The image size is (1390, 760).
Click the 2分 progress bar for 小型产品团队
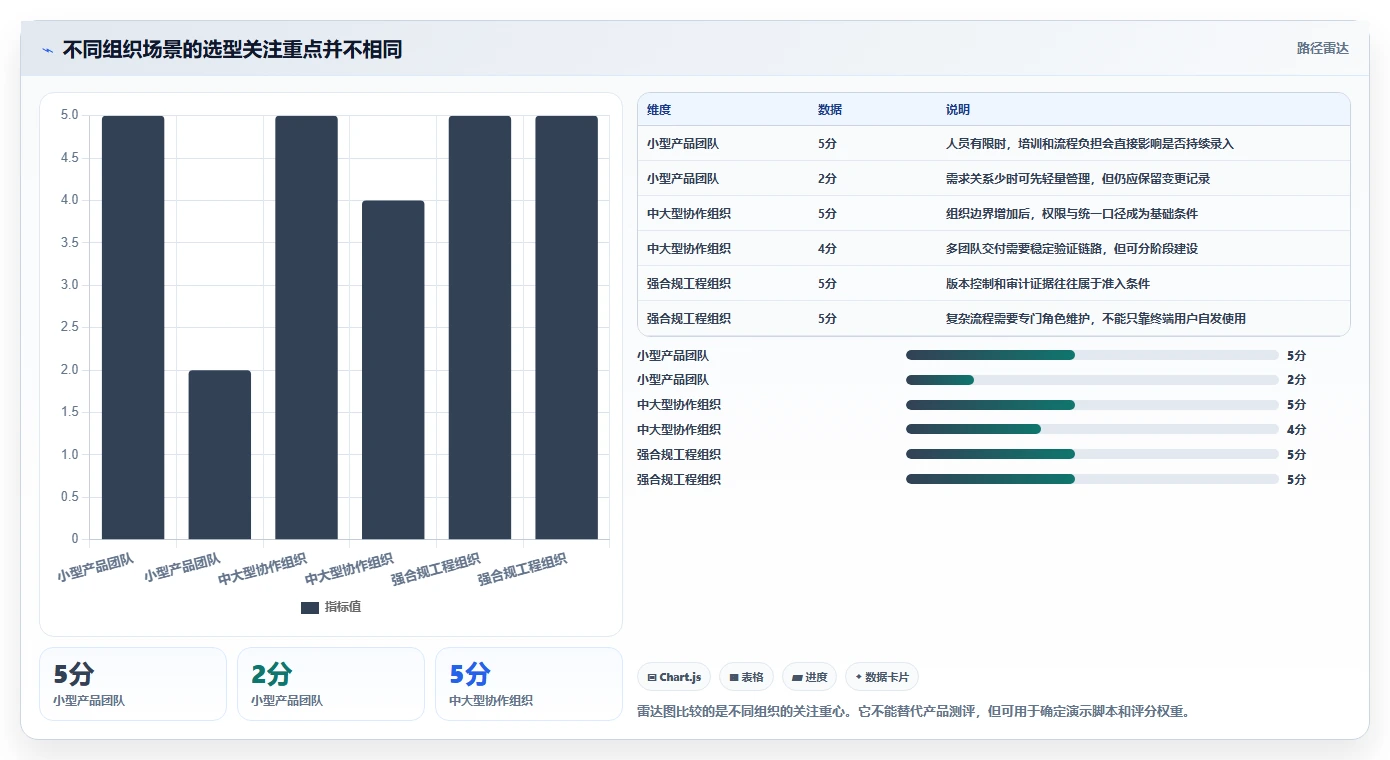click(1092, 380)
